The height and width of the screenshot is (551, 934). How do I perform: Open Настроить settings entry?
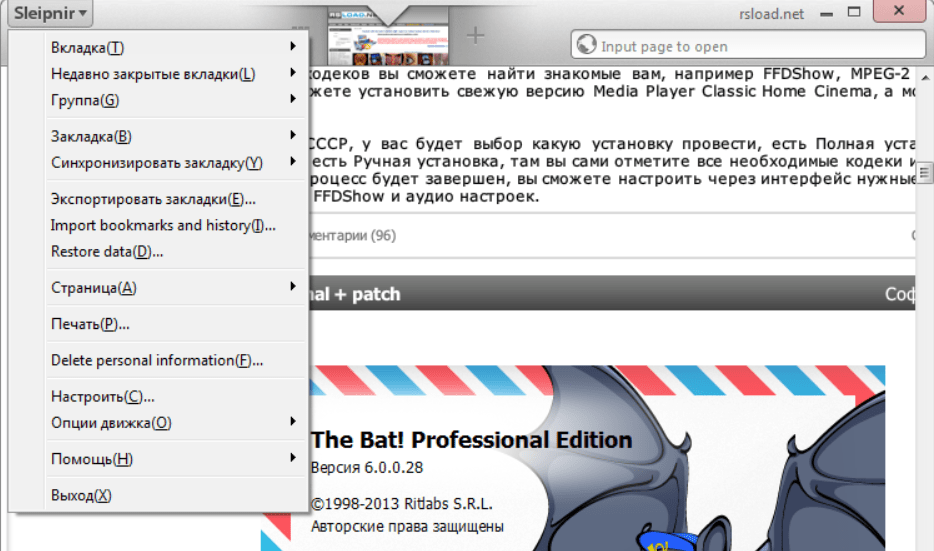tap(102, 397)
